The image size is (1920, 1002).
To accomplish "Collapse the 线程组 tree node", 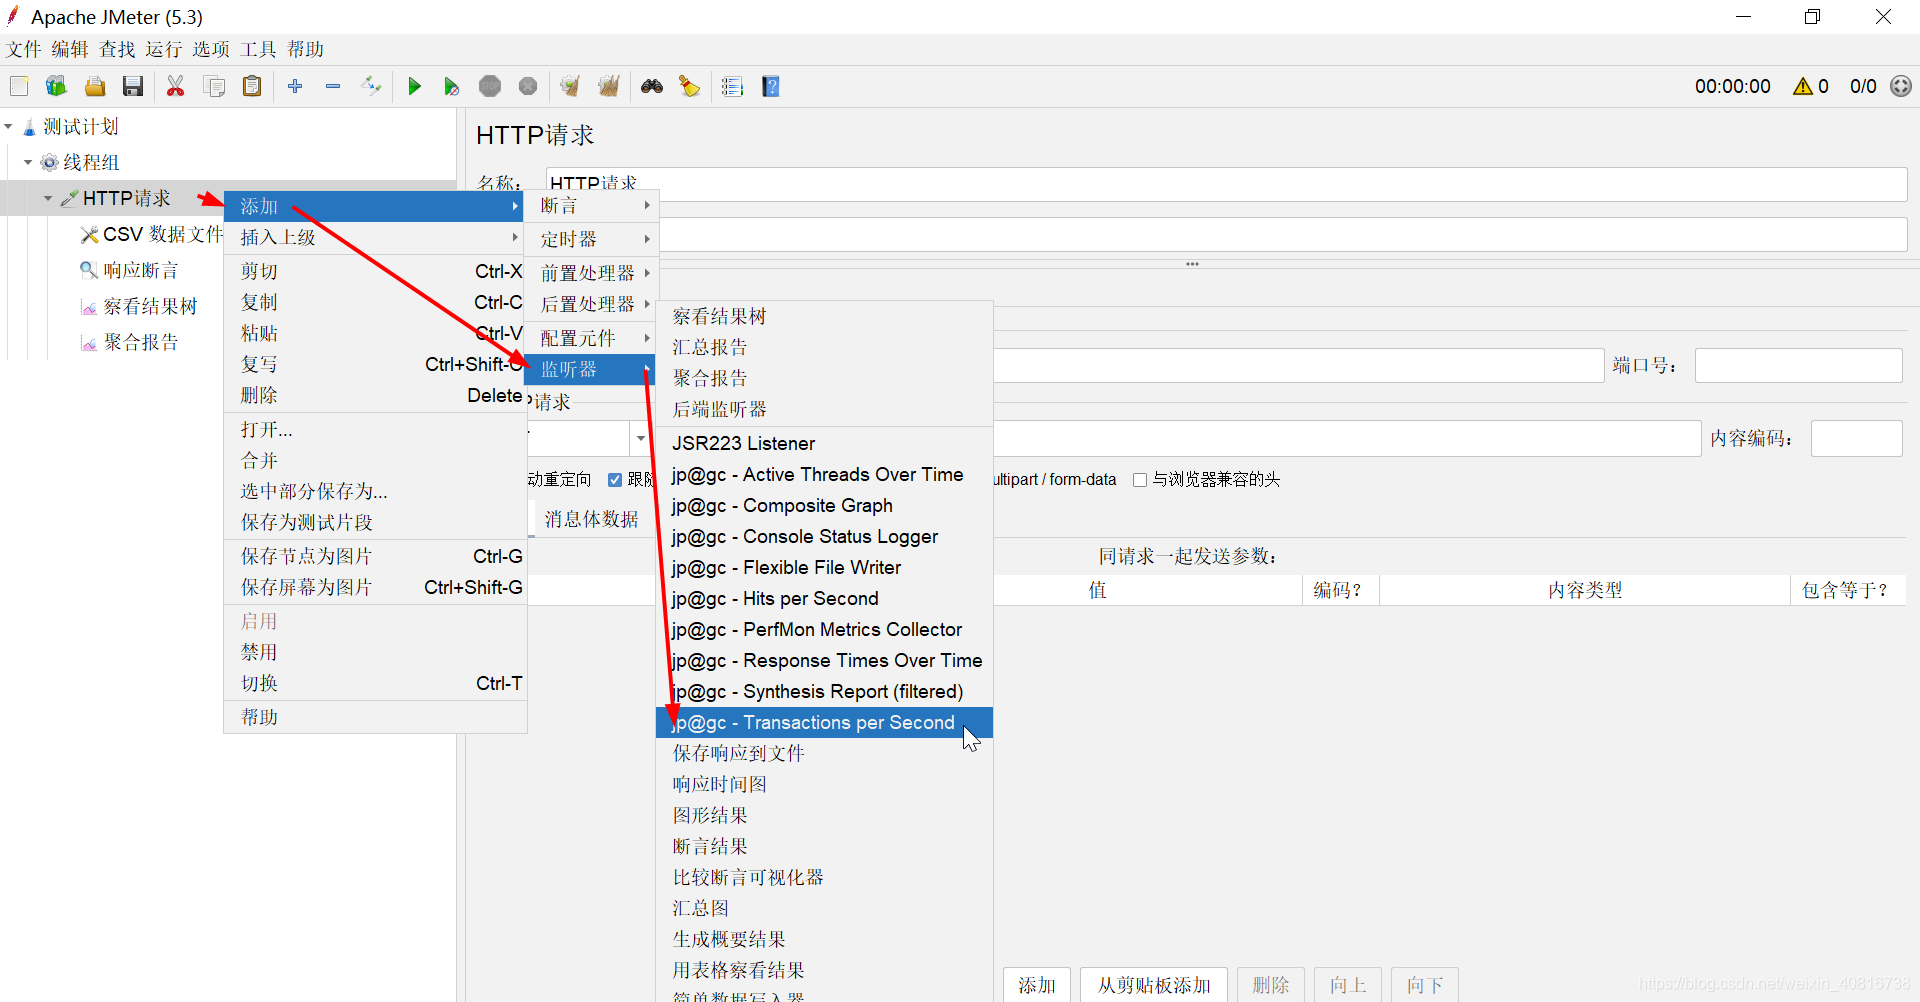I will [x=28, y=162].
